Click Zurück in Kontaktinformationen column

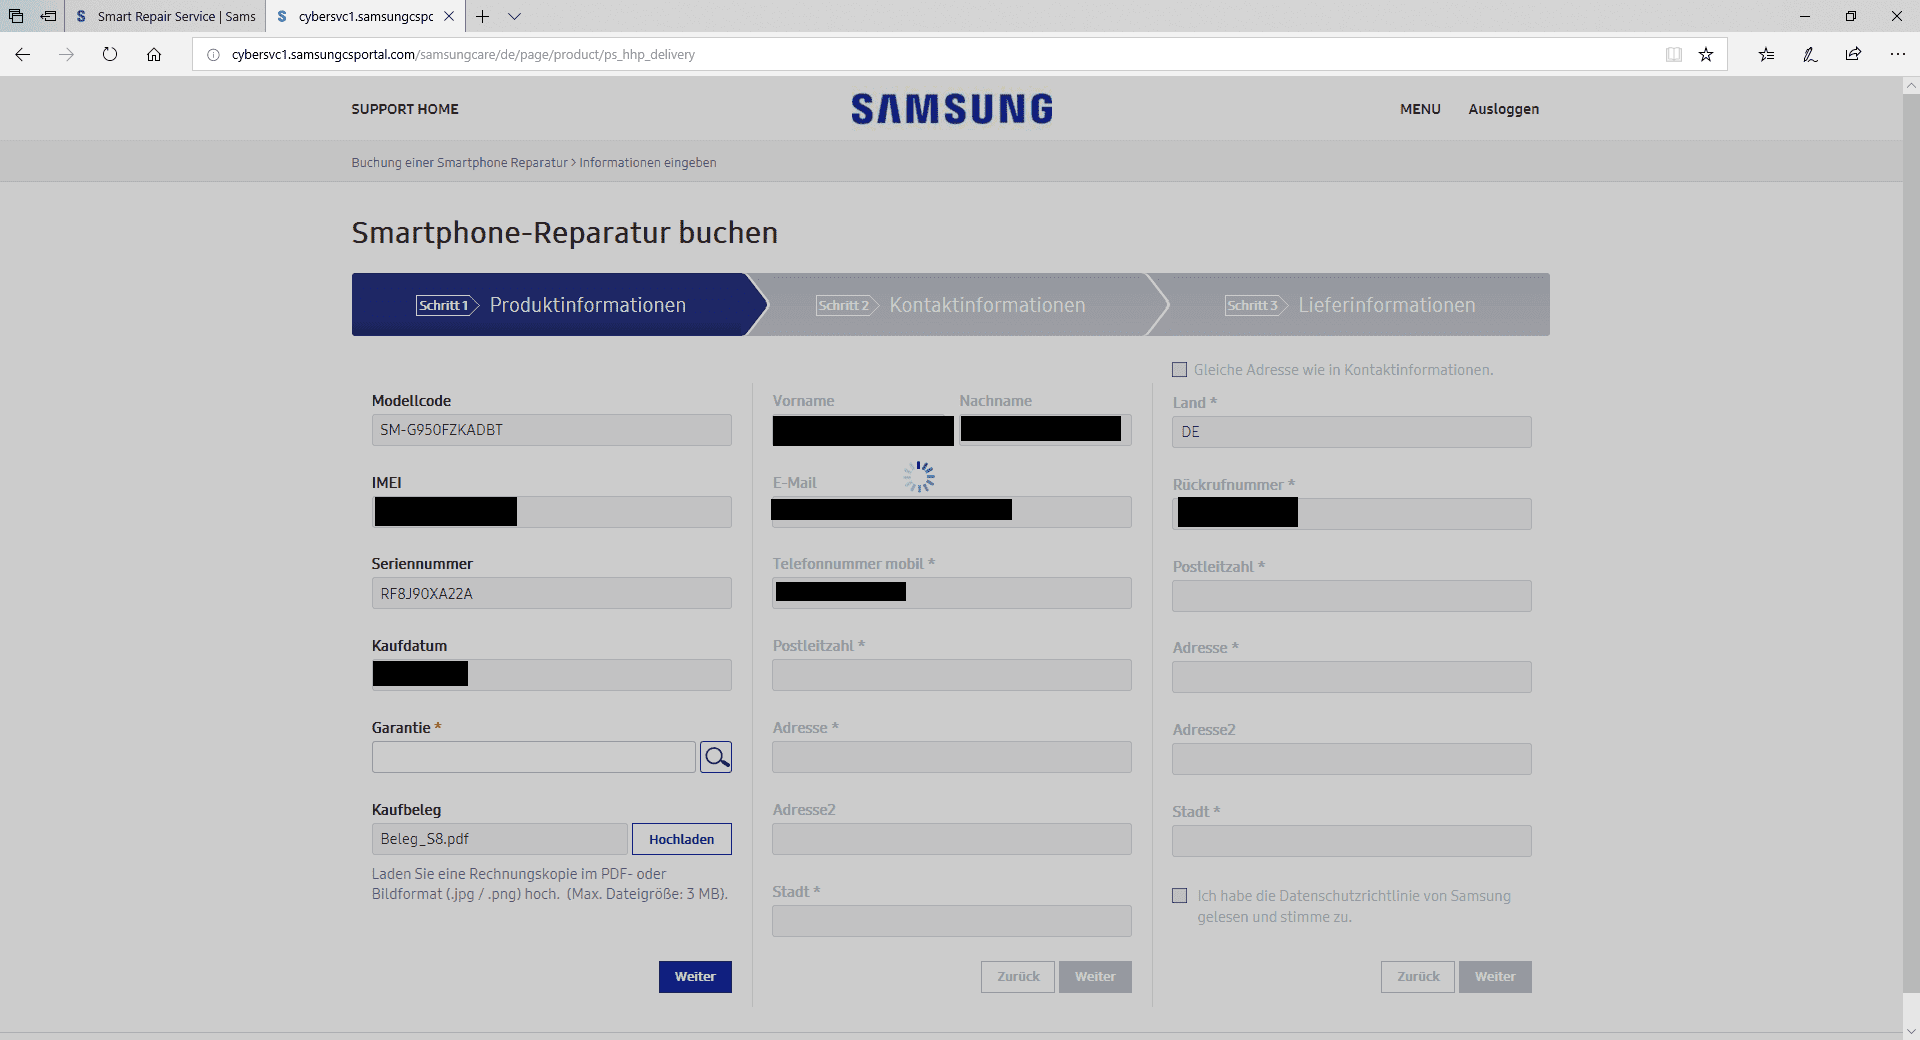(x=1018, y=977)
